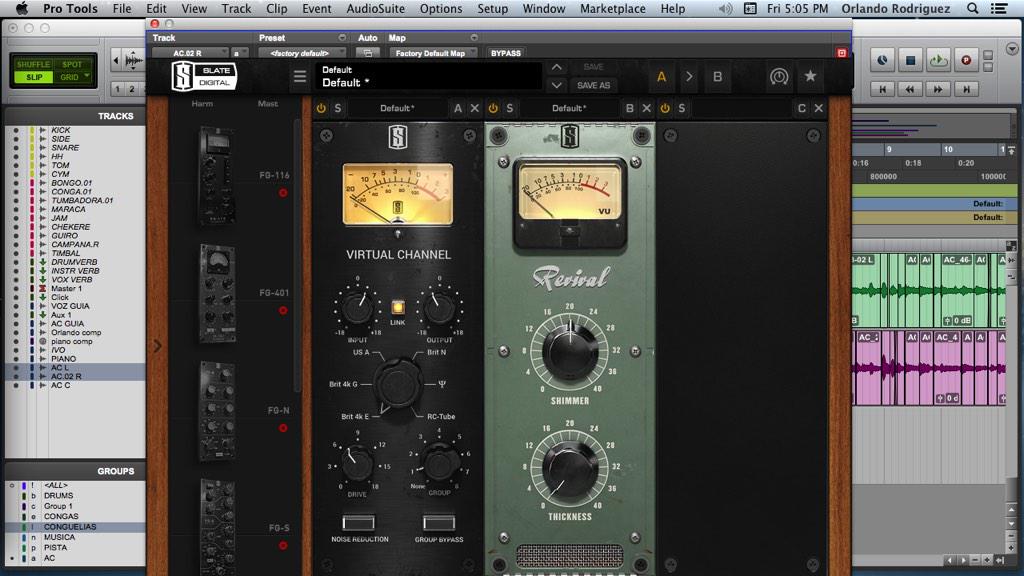Remove module from slot C
This screenshot has width=1024, height=576.
click(x=818, y=108)
